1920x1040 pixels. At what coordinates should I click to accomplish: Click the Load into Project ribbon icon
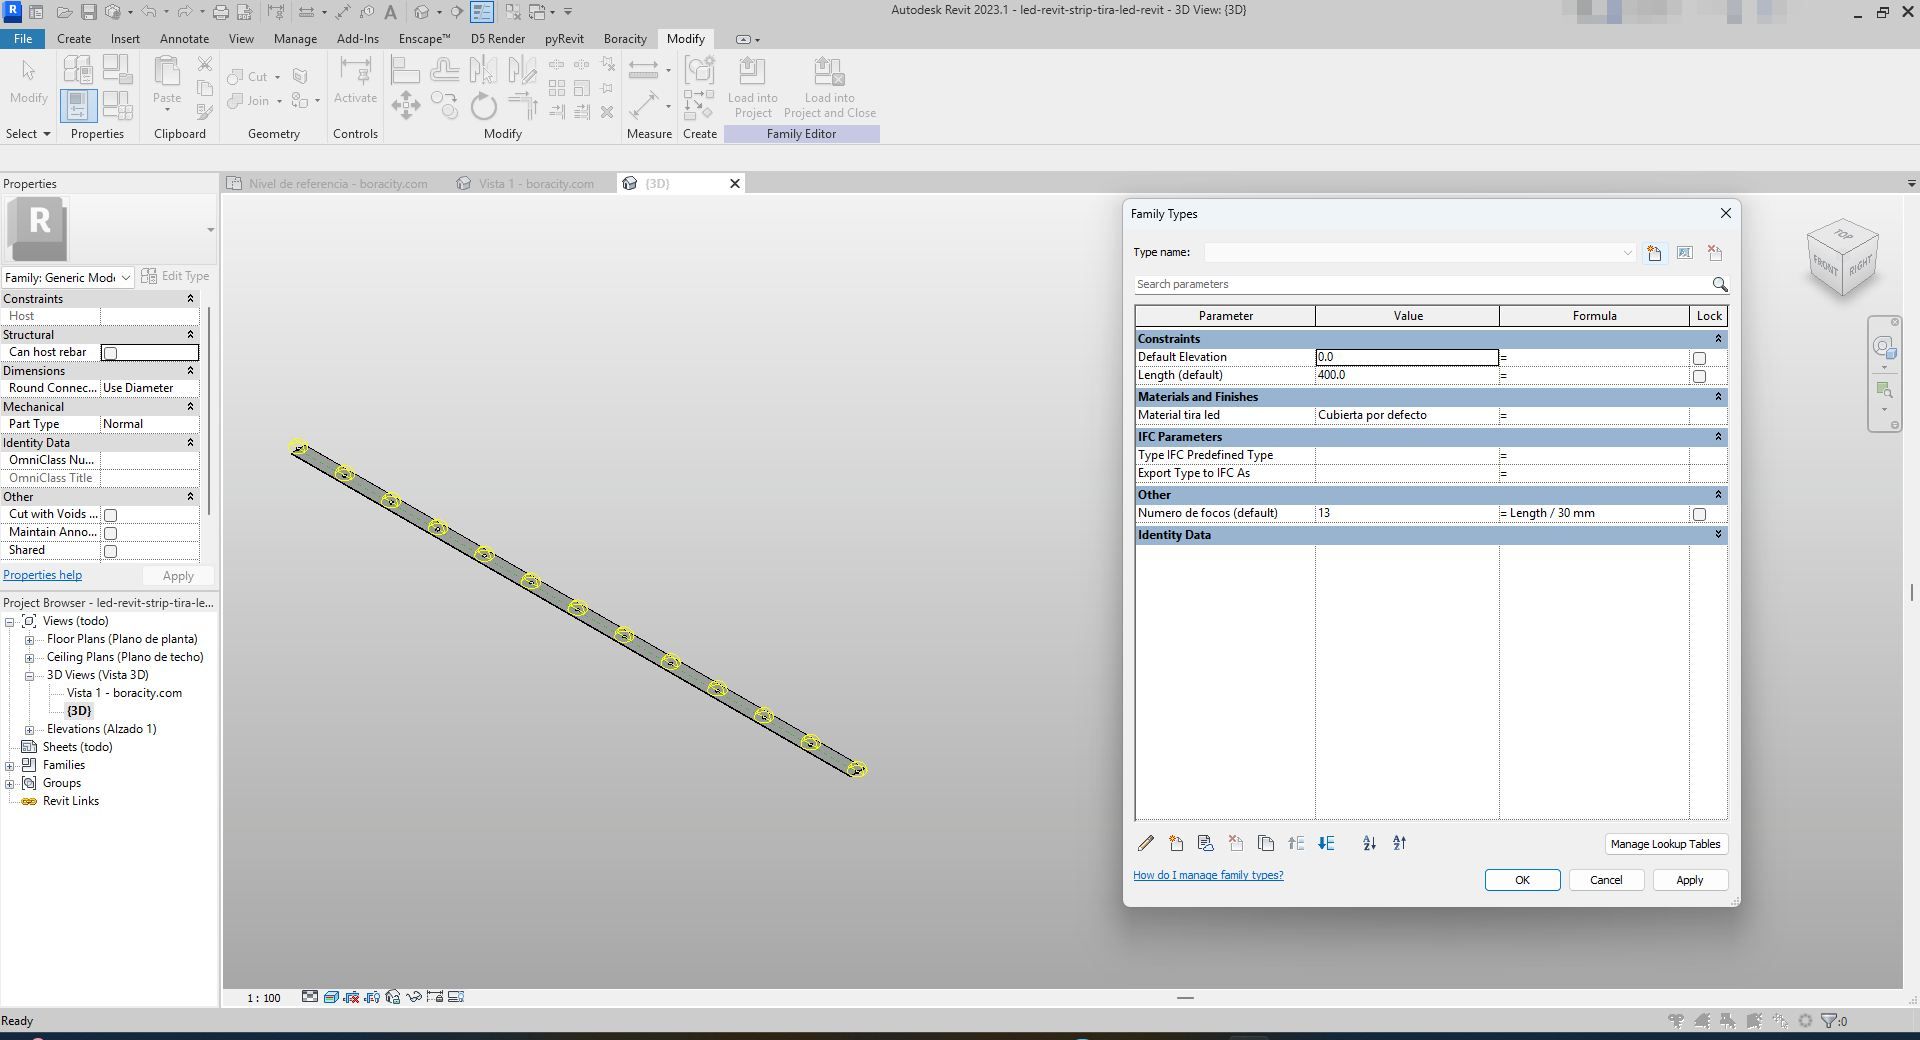coord(752,88)
